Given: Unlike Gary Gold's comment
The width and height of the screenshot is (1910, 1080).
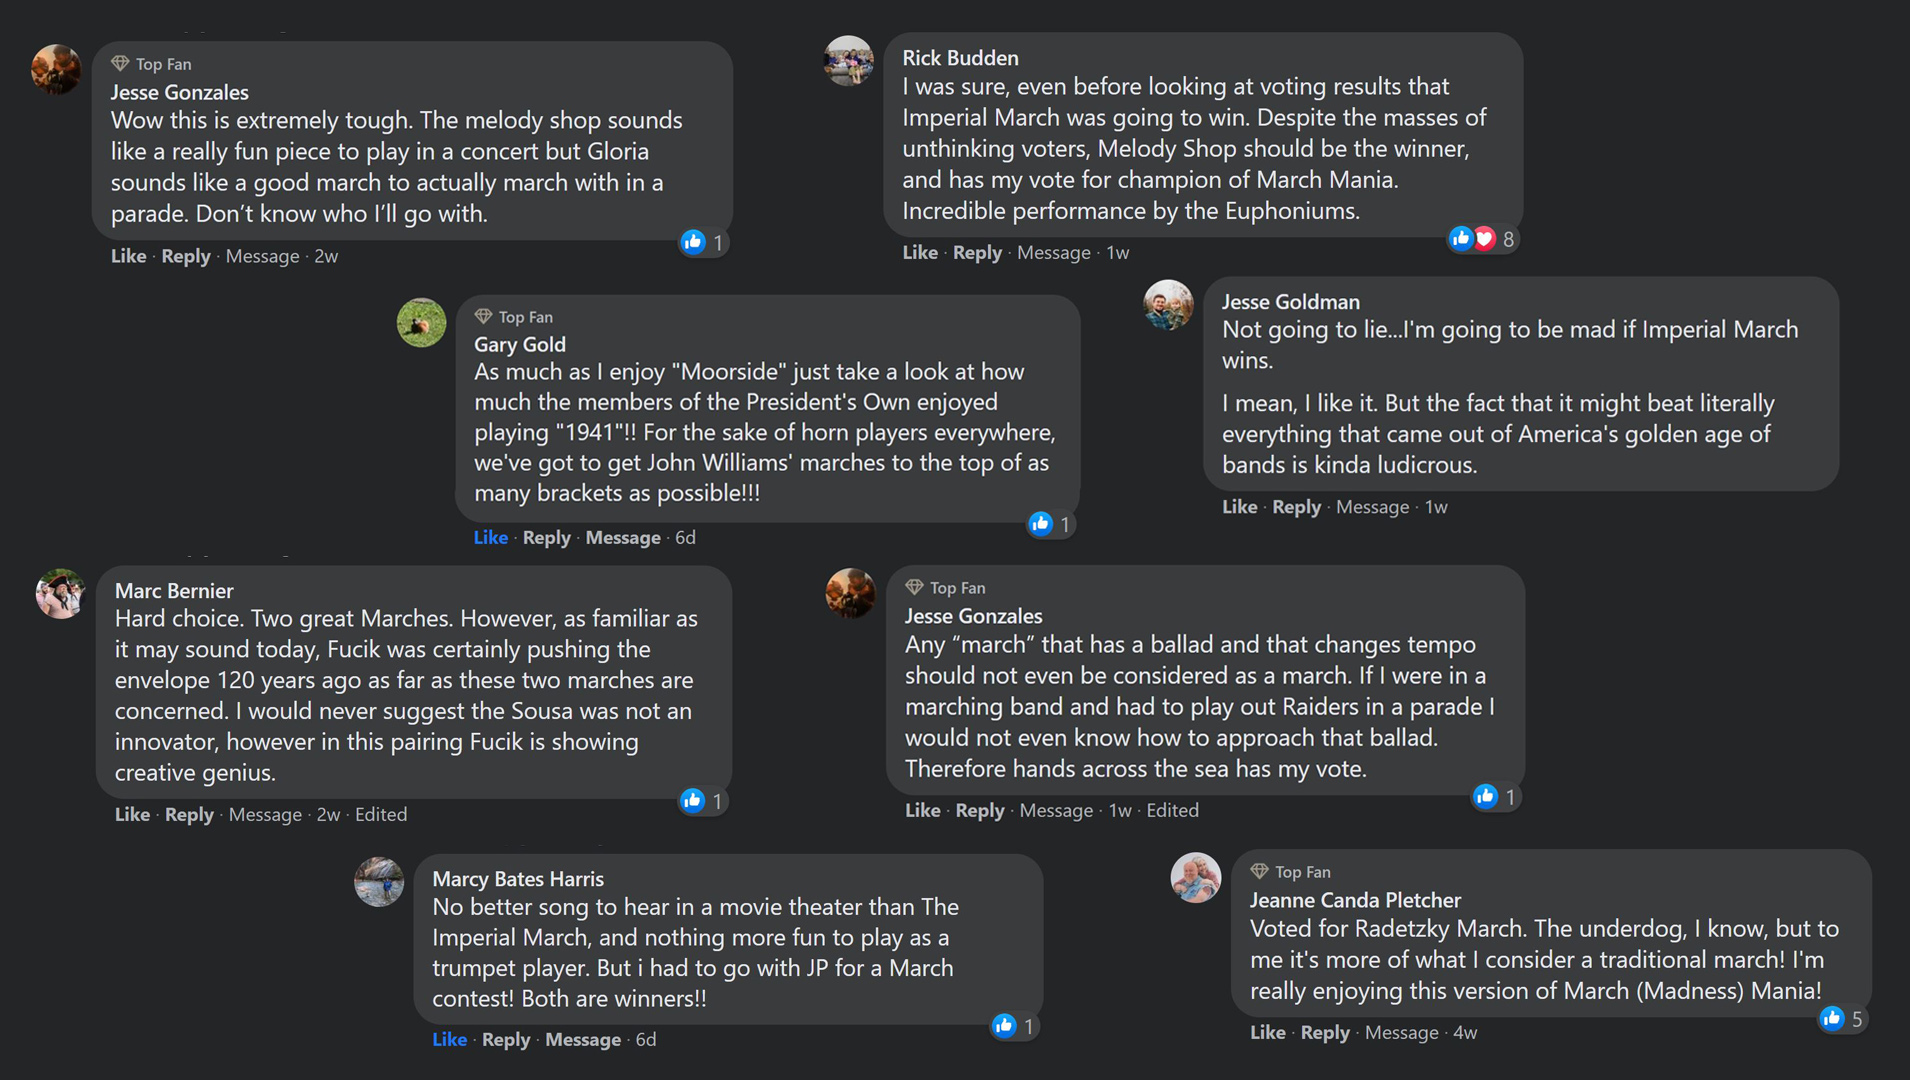Looking at the screenshot, I should point(490,537).
